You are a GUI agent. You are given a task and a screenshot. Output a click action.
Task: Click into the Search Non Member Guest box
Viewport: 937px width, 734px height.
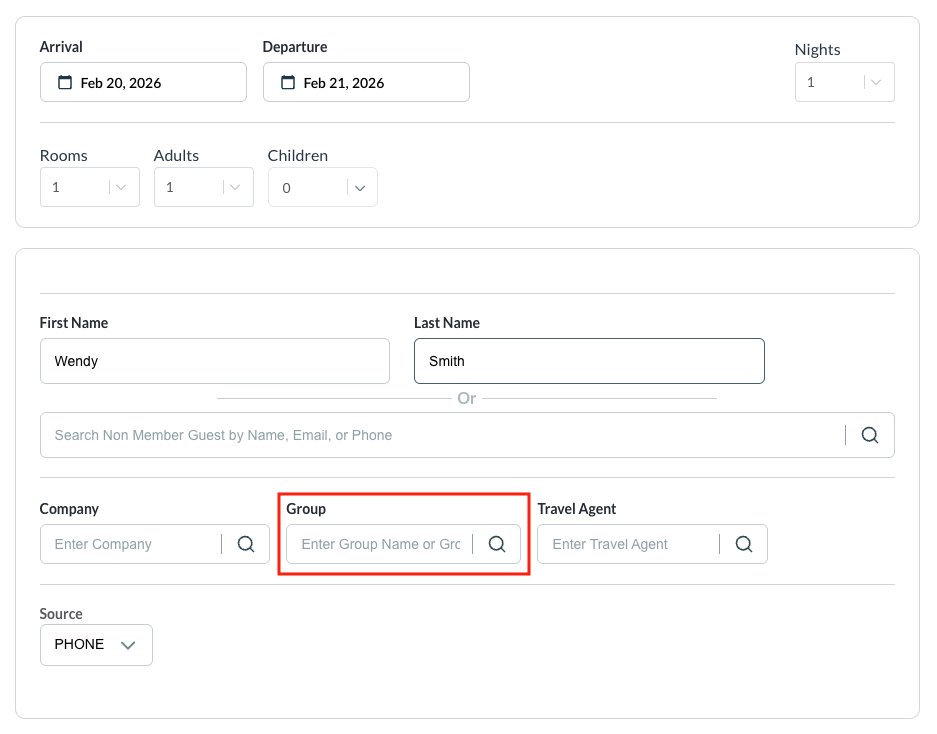[x=440, y=435]
